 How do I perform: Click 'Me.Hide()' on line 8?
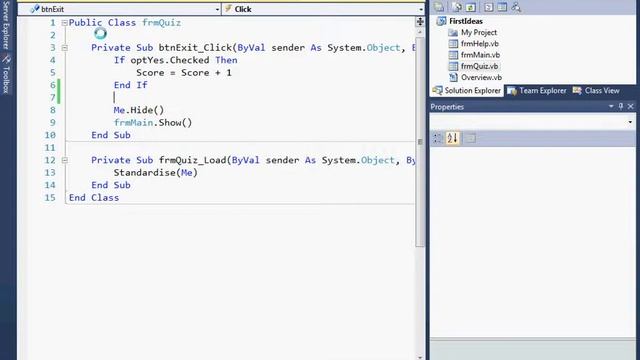139,110
